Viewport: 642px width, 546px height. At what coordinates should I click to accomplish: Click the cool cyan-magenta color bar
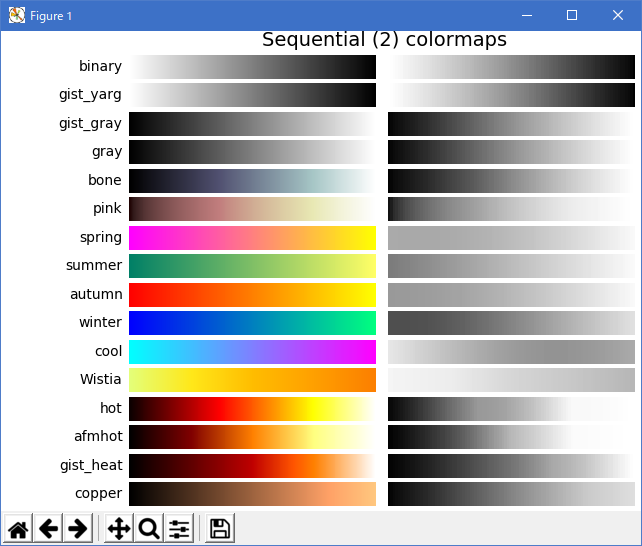(x=252, y=352)
